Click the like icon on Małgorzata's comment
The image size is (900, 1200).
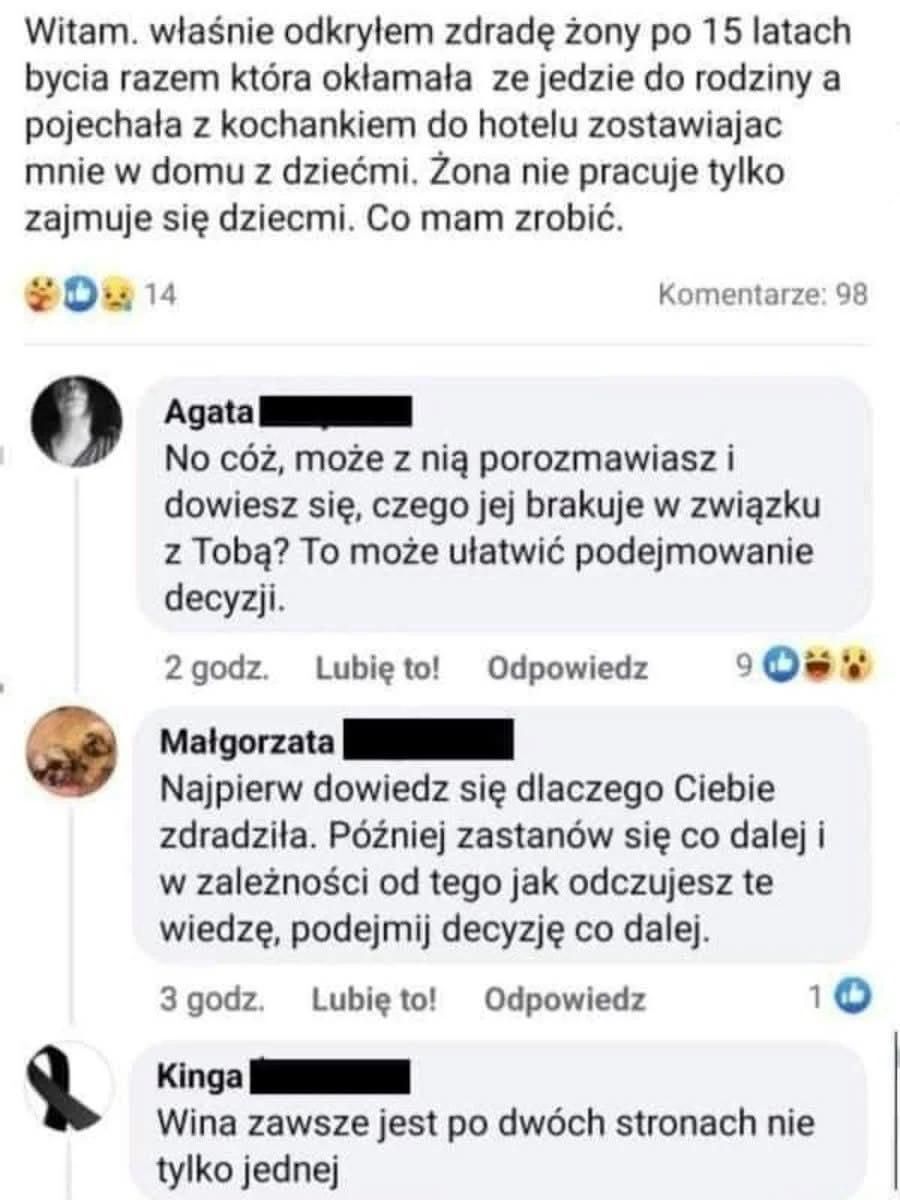[x=853, y=994]
